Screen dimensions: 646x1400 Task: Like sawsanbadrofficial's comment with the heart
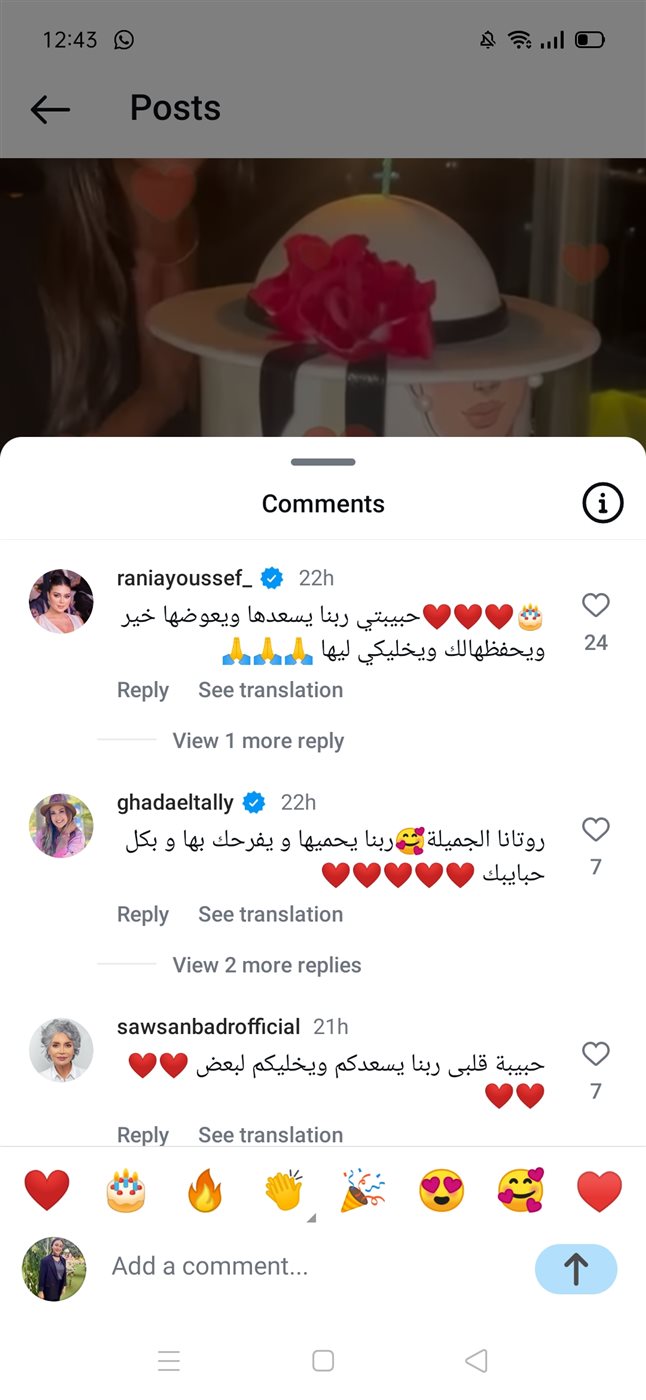[596, 1053]
